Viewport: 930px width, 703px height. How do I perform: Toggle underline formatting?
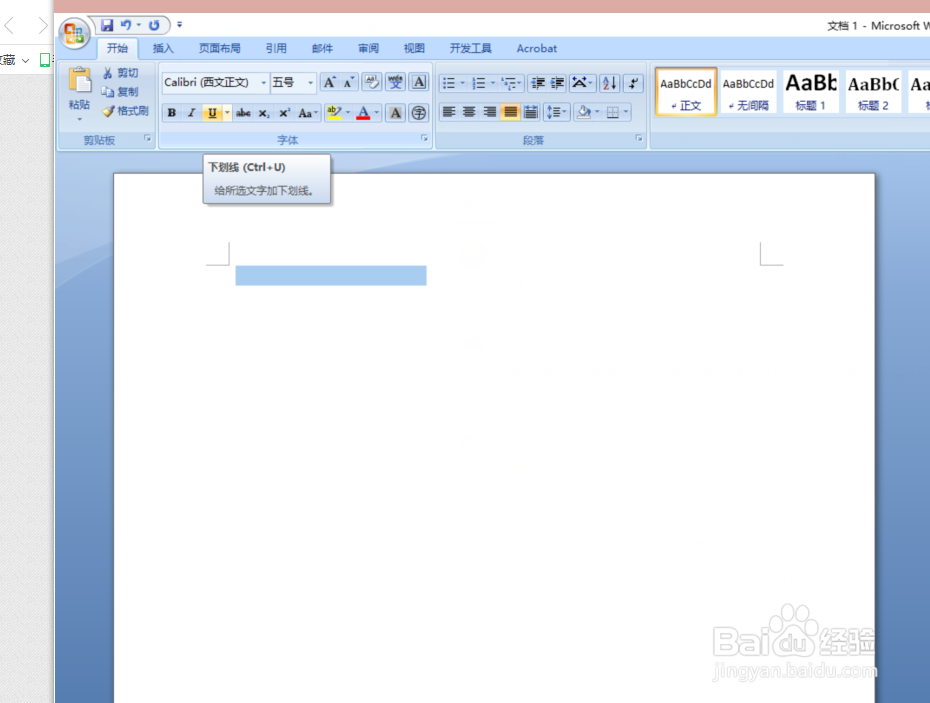click(x=212, y=113)
